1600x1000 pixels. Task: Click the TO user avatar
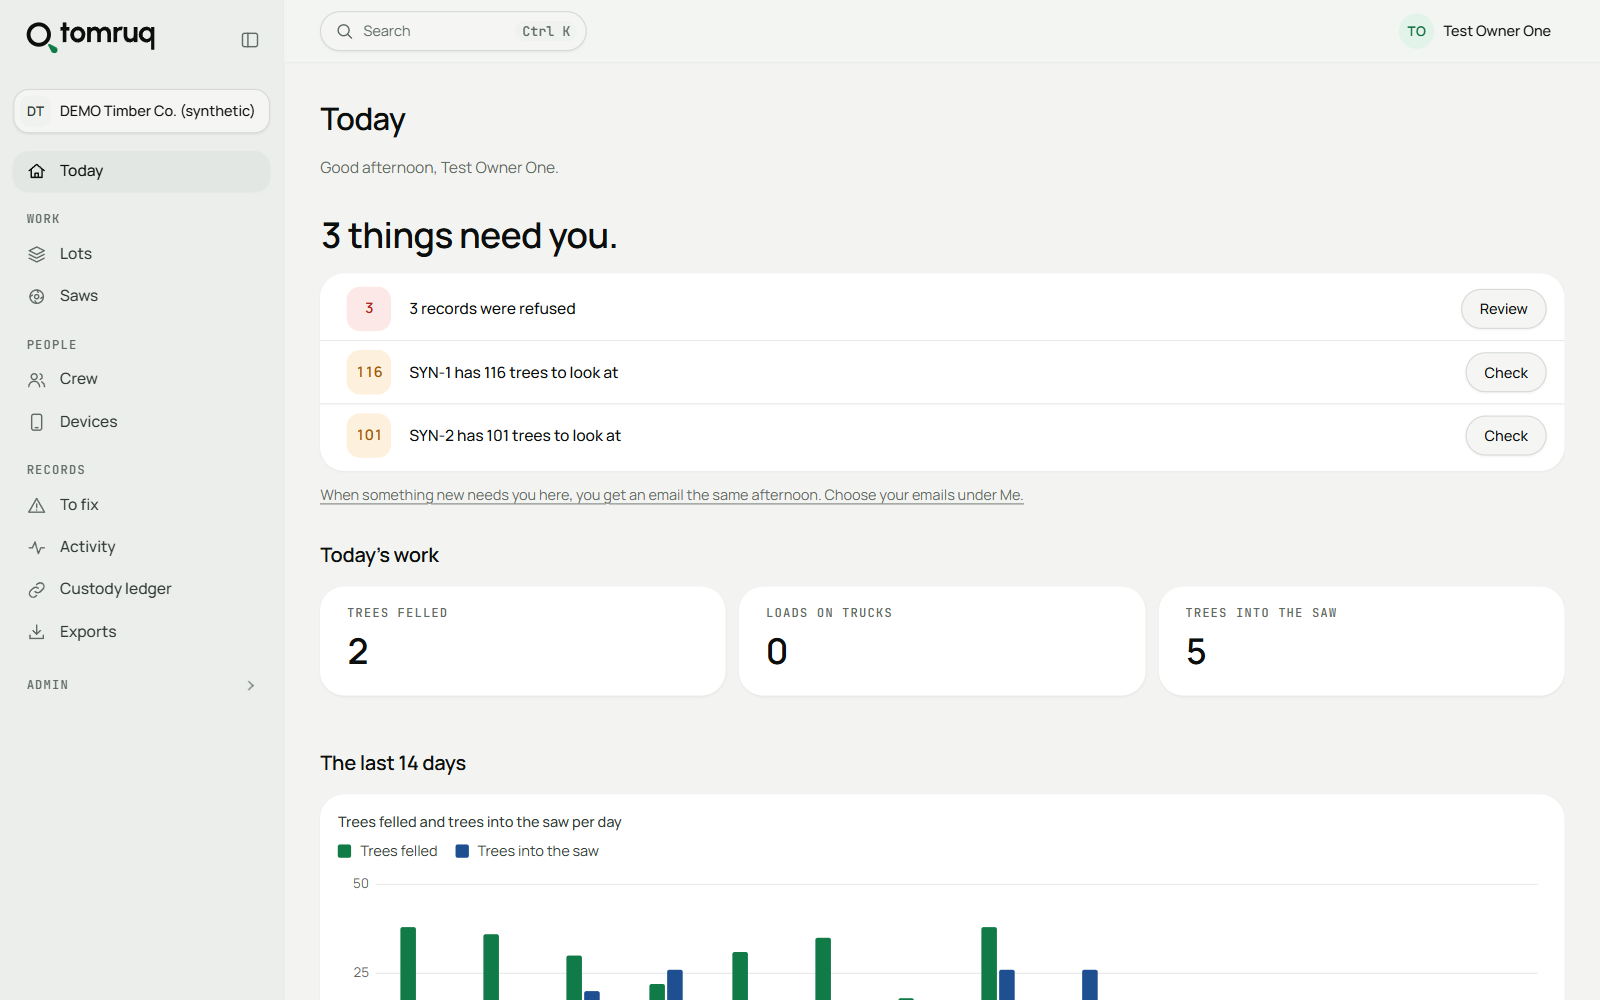(1416, 31)
